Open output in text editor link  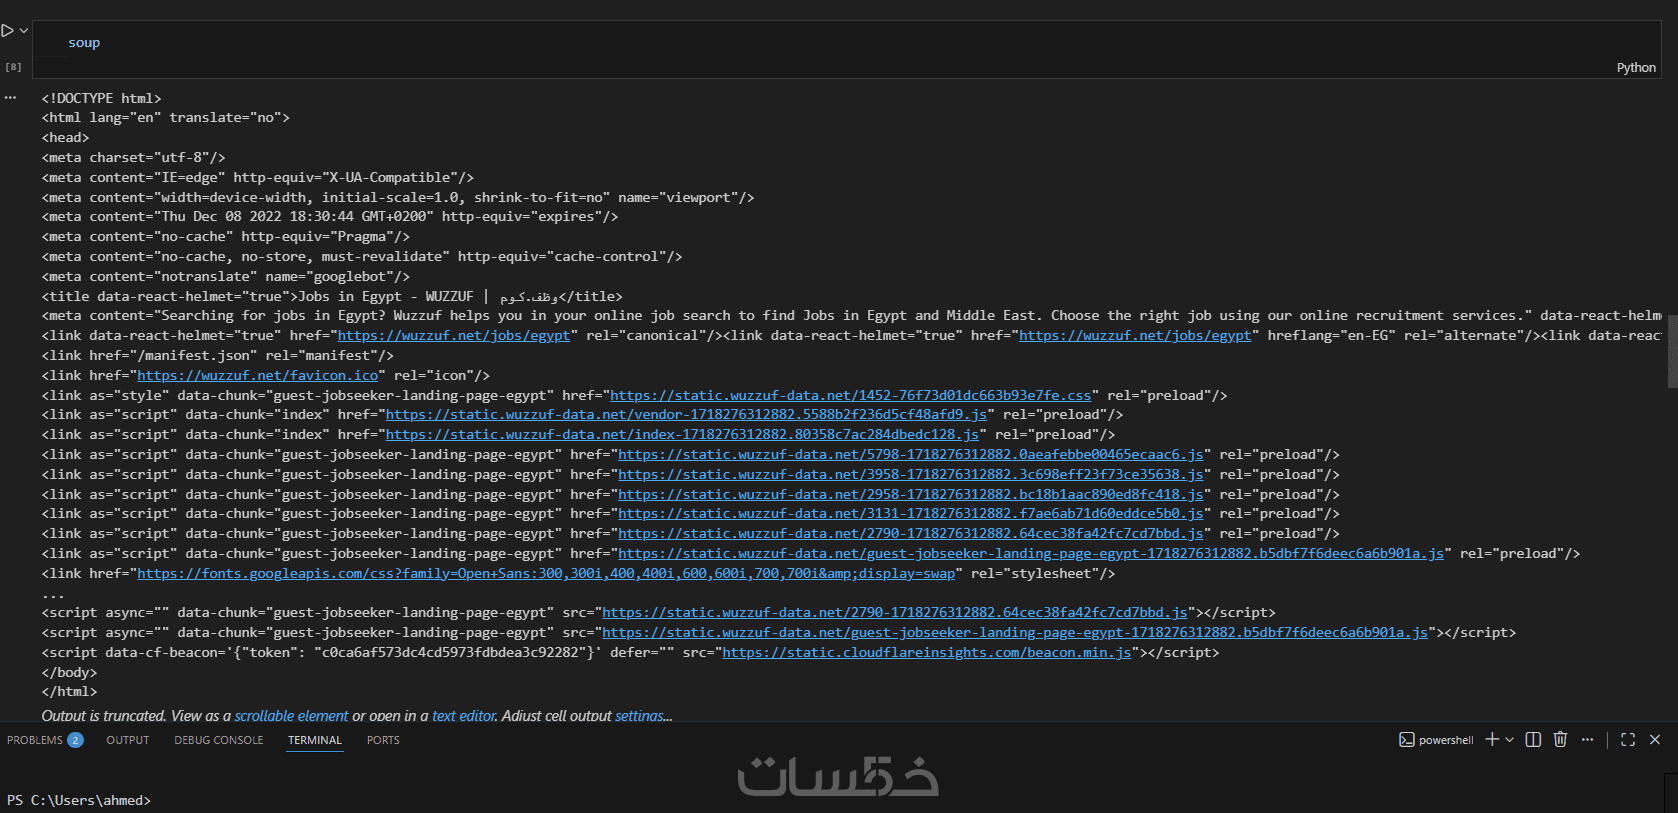coord(464,716)
